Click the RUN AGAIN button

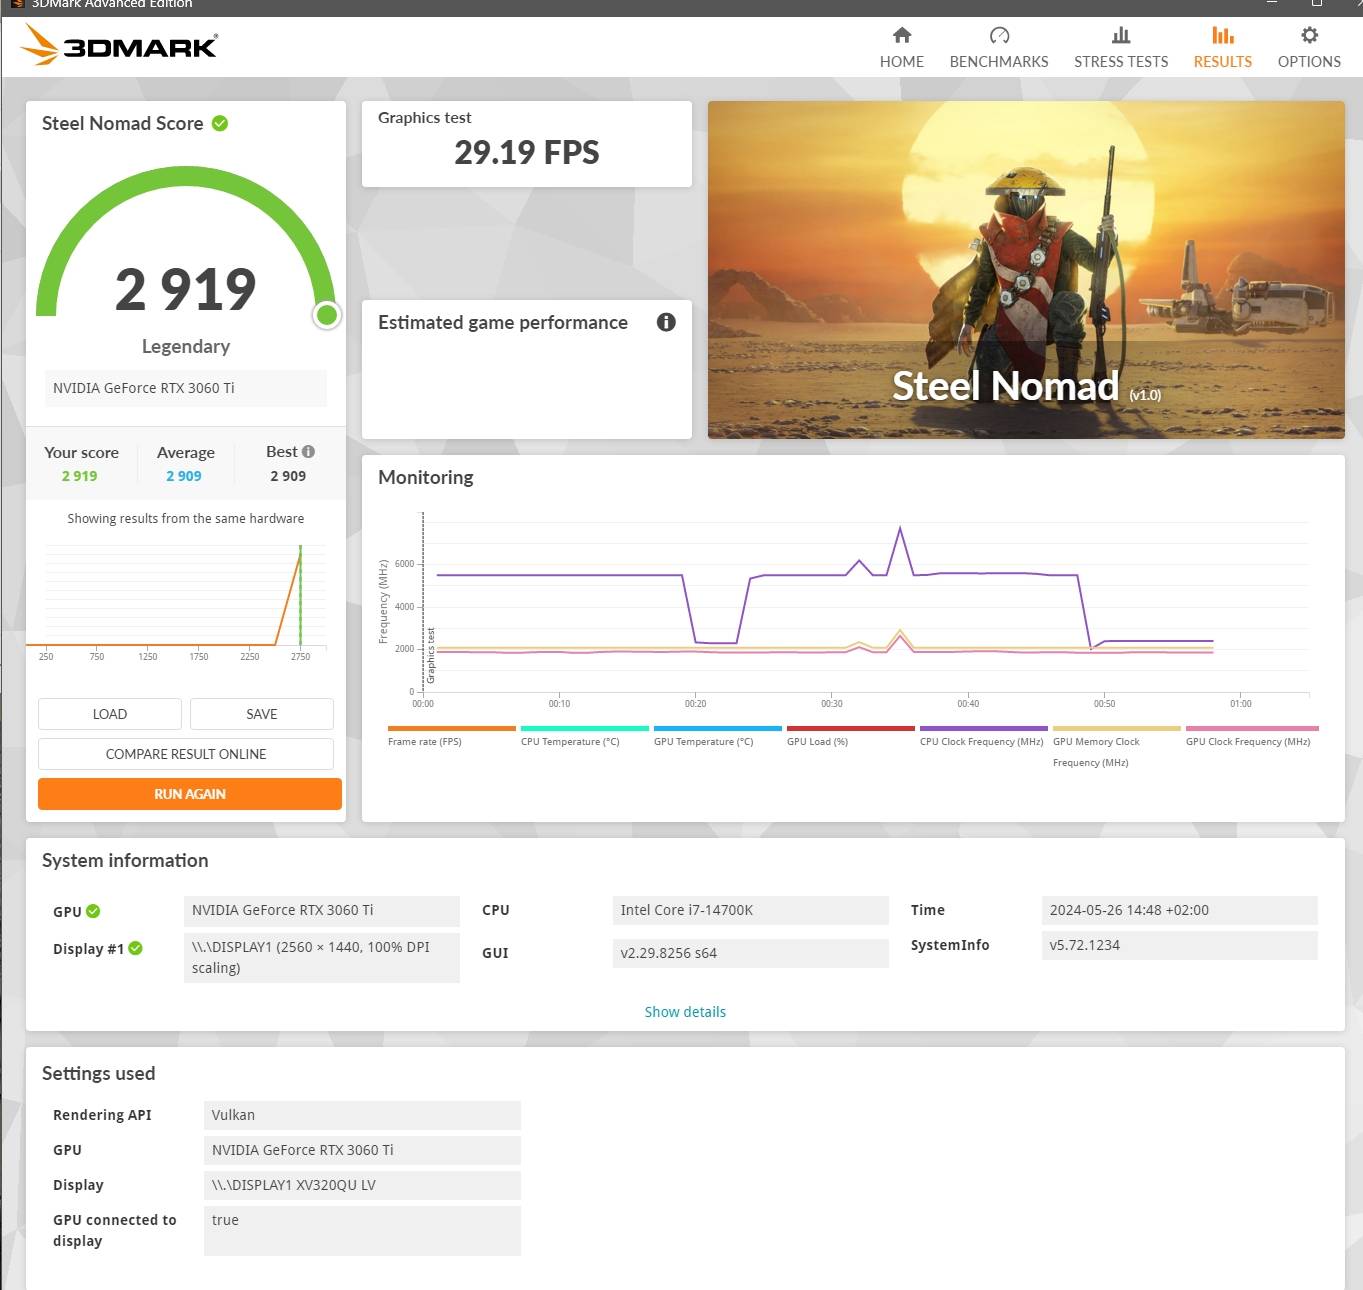189,793
